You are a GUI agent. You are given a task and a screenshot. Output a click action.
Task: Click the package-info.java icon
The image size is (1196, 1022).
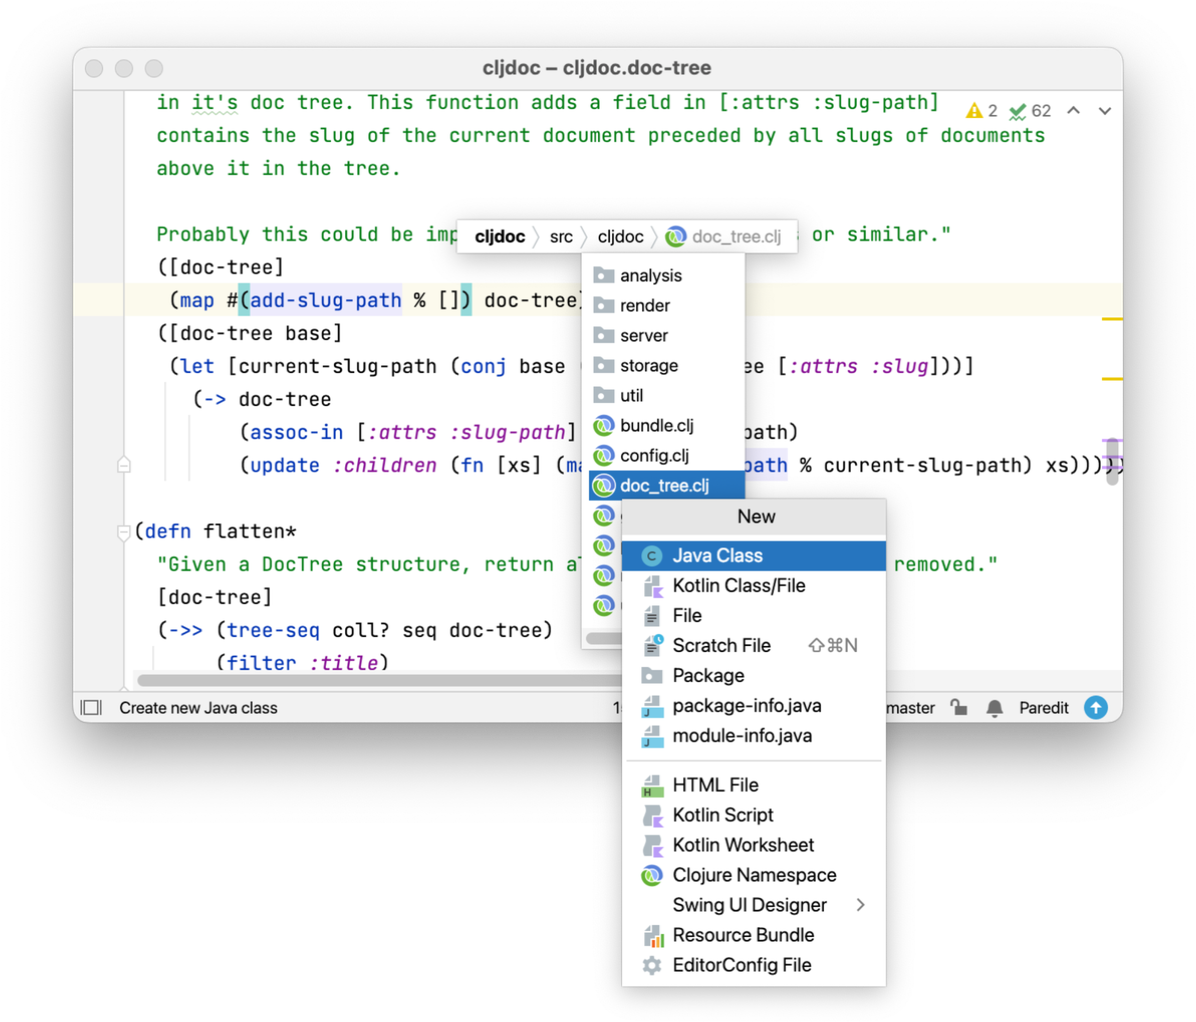[x=652, y=706]
